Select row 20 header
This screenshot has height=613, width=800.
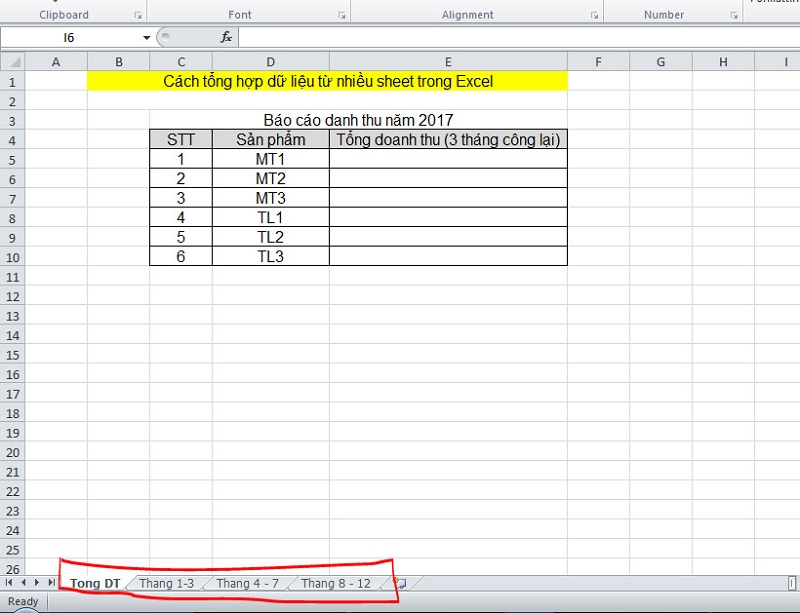coord(13,452)
